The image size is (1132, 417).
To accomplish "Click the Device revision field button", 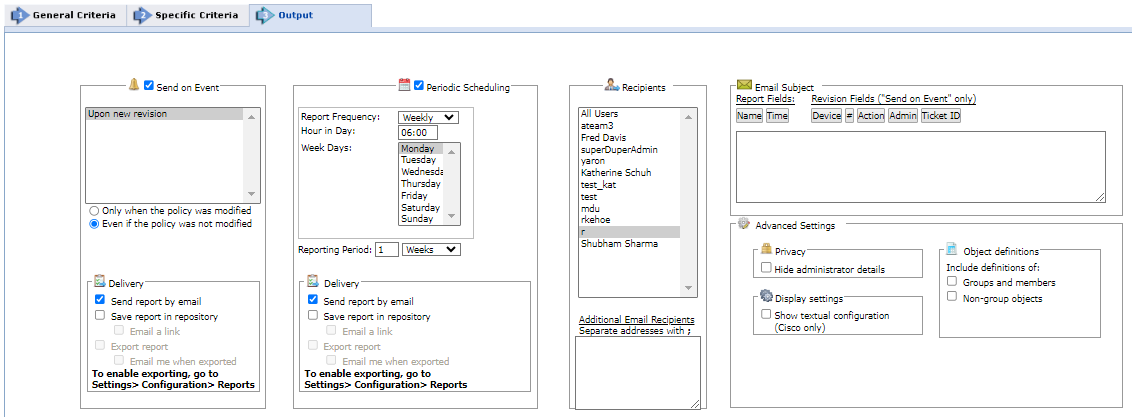I will pyautogui.click(x=826, y=116).
